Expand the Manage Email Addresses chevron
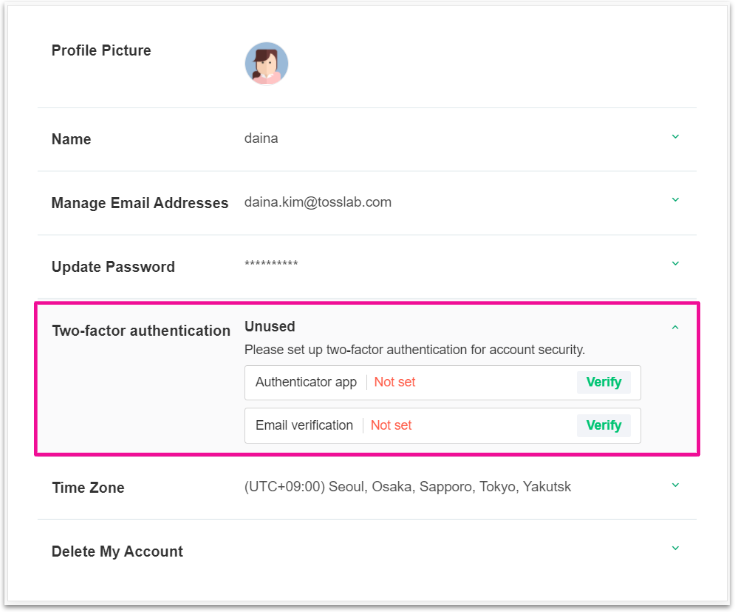The height and width of the screenshot is (612, 735). coord(675,200)
